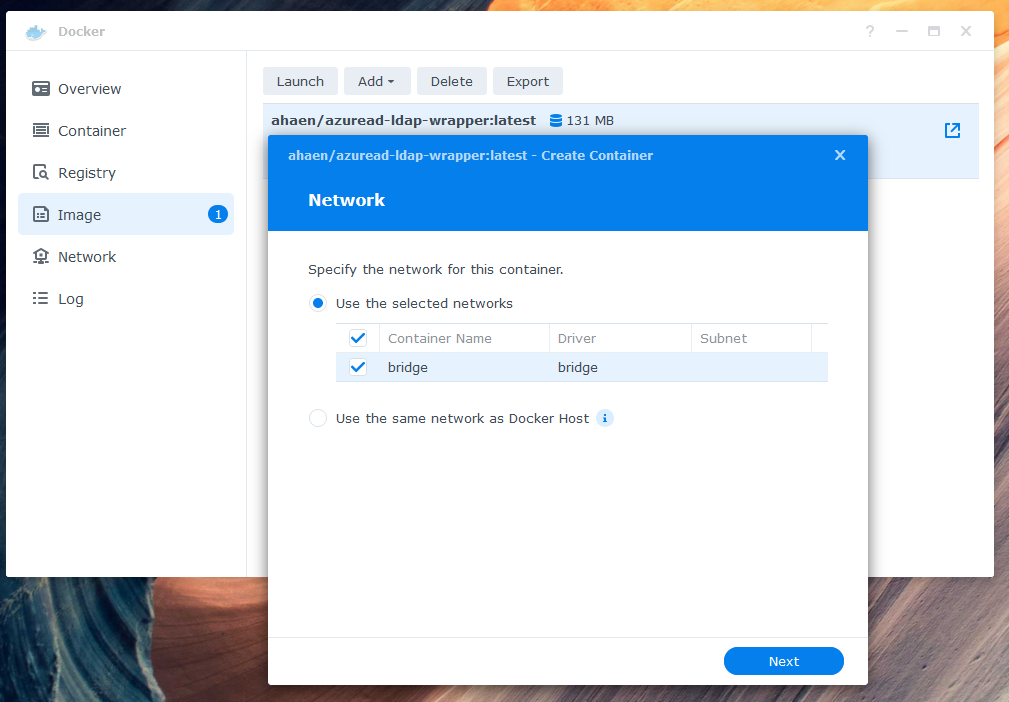Select the bridge network name cell
This screenshot has height=702, width=1009.
point(407,367)
